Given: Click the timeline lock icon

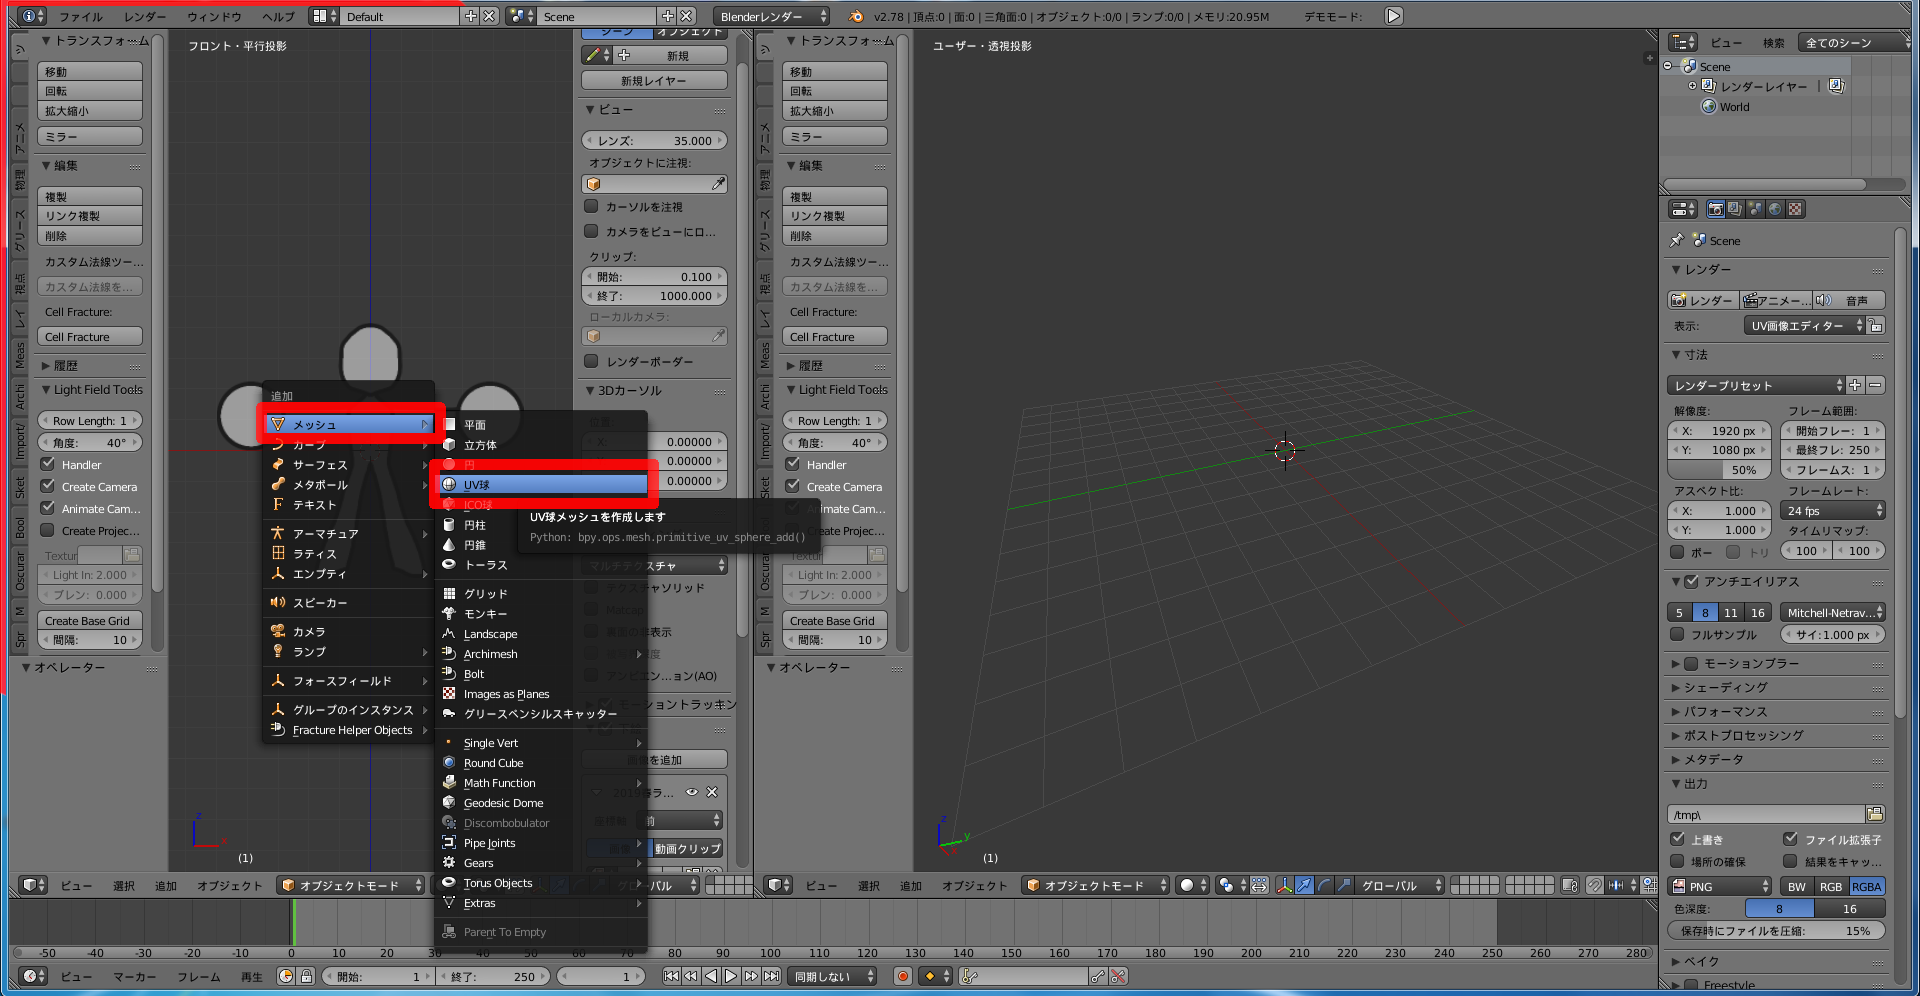Looking at the screenshot, I should 307,976.
